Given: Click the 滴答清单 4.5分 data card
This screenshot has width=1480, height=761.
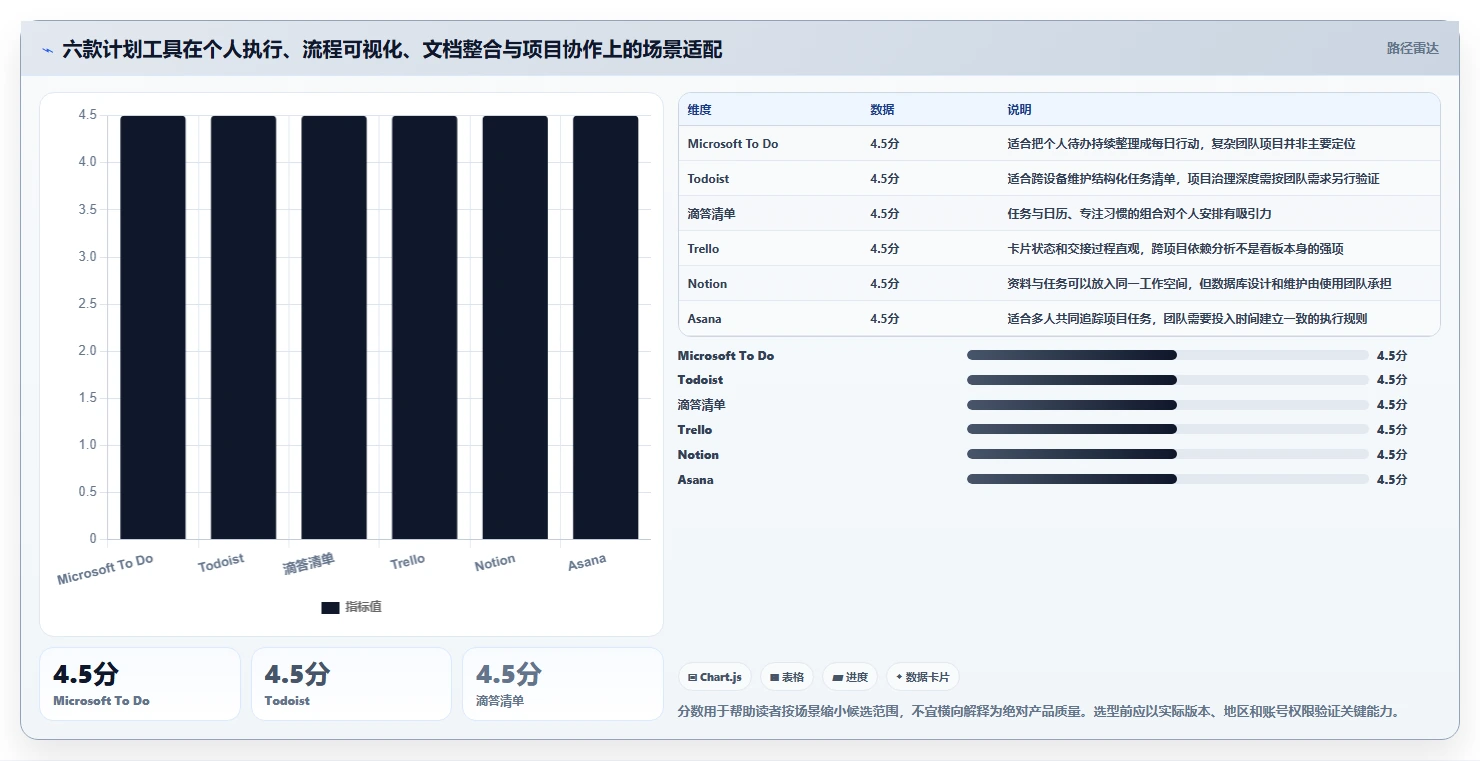Looking at the screenshot, I should pos(563,684).
